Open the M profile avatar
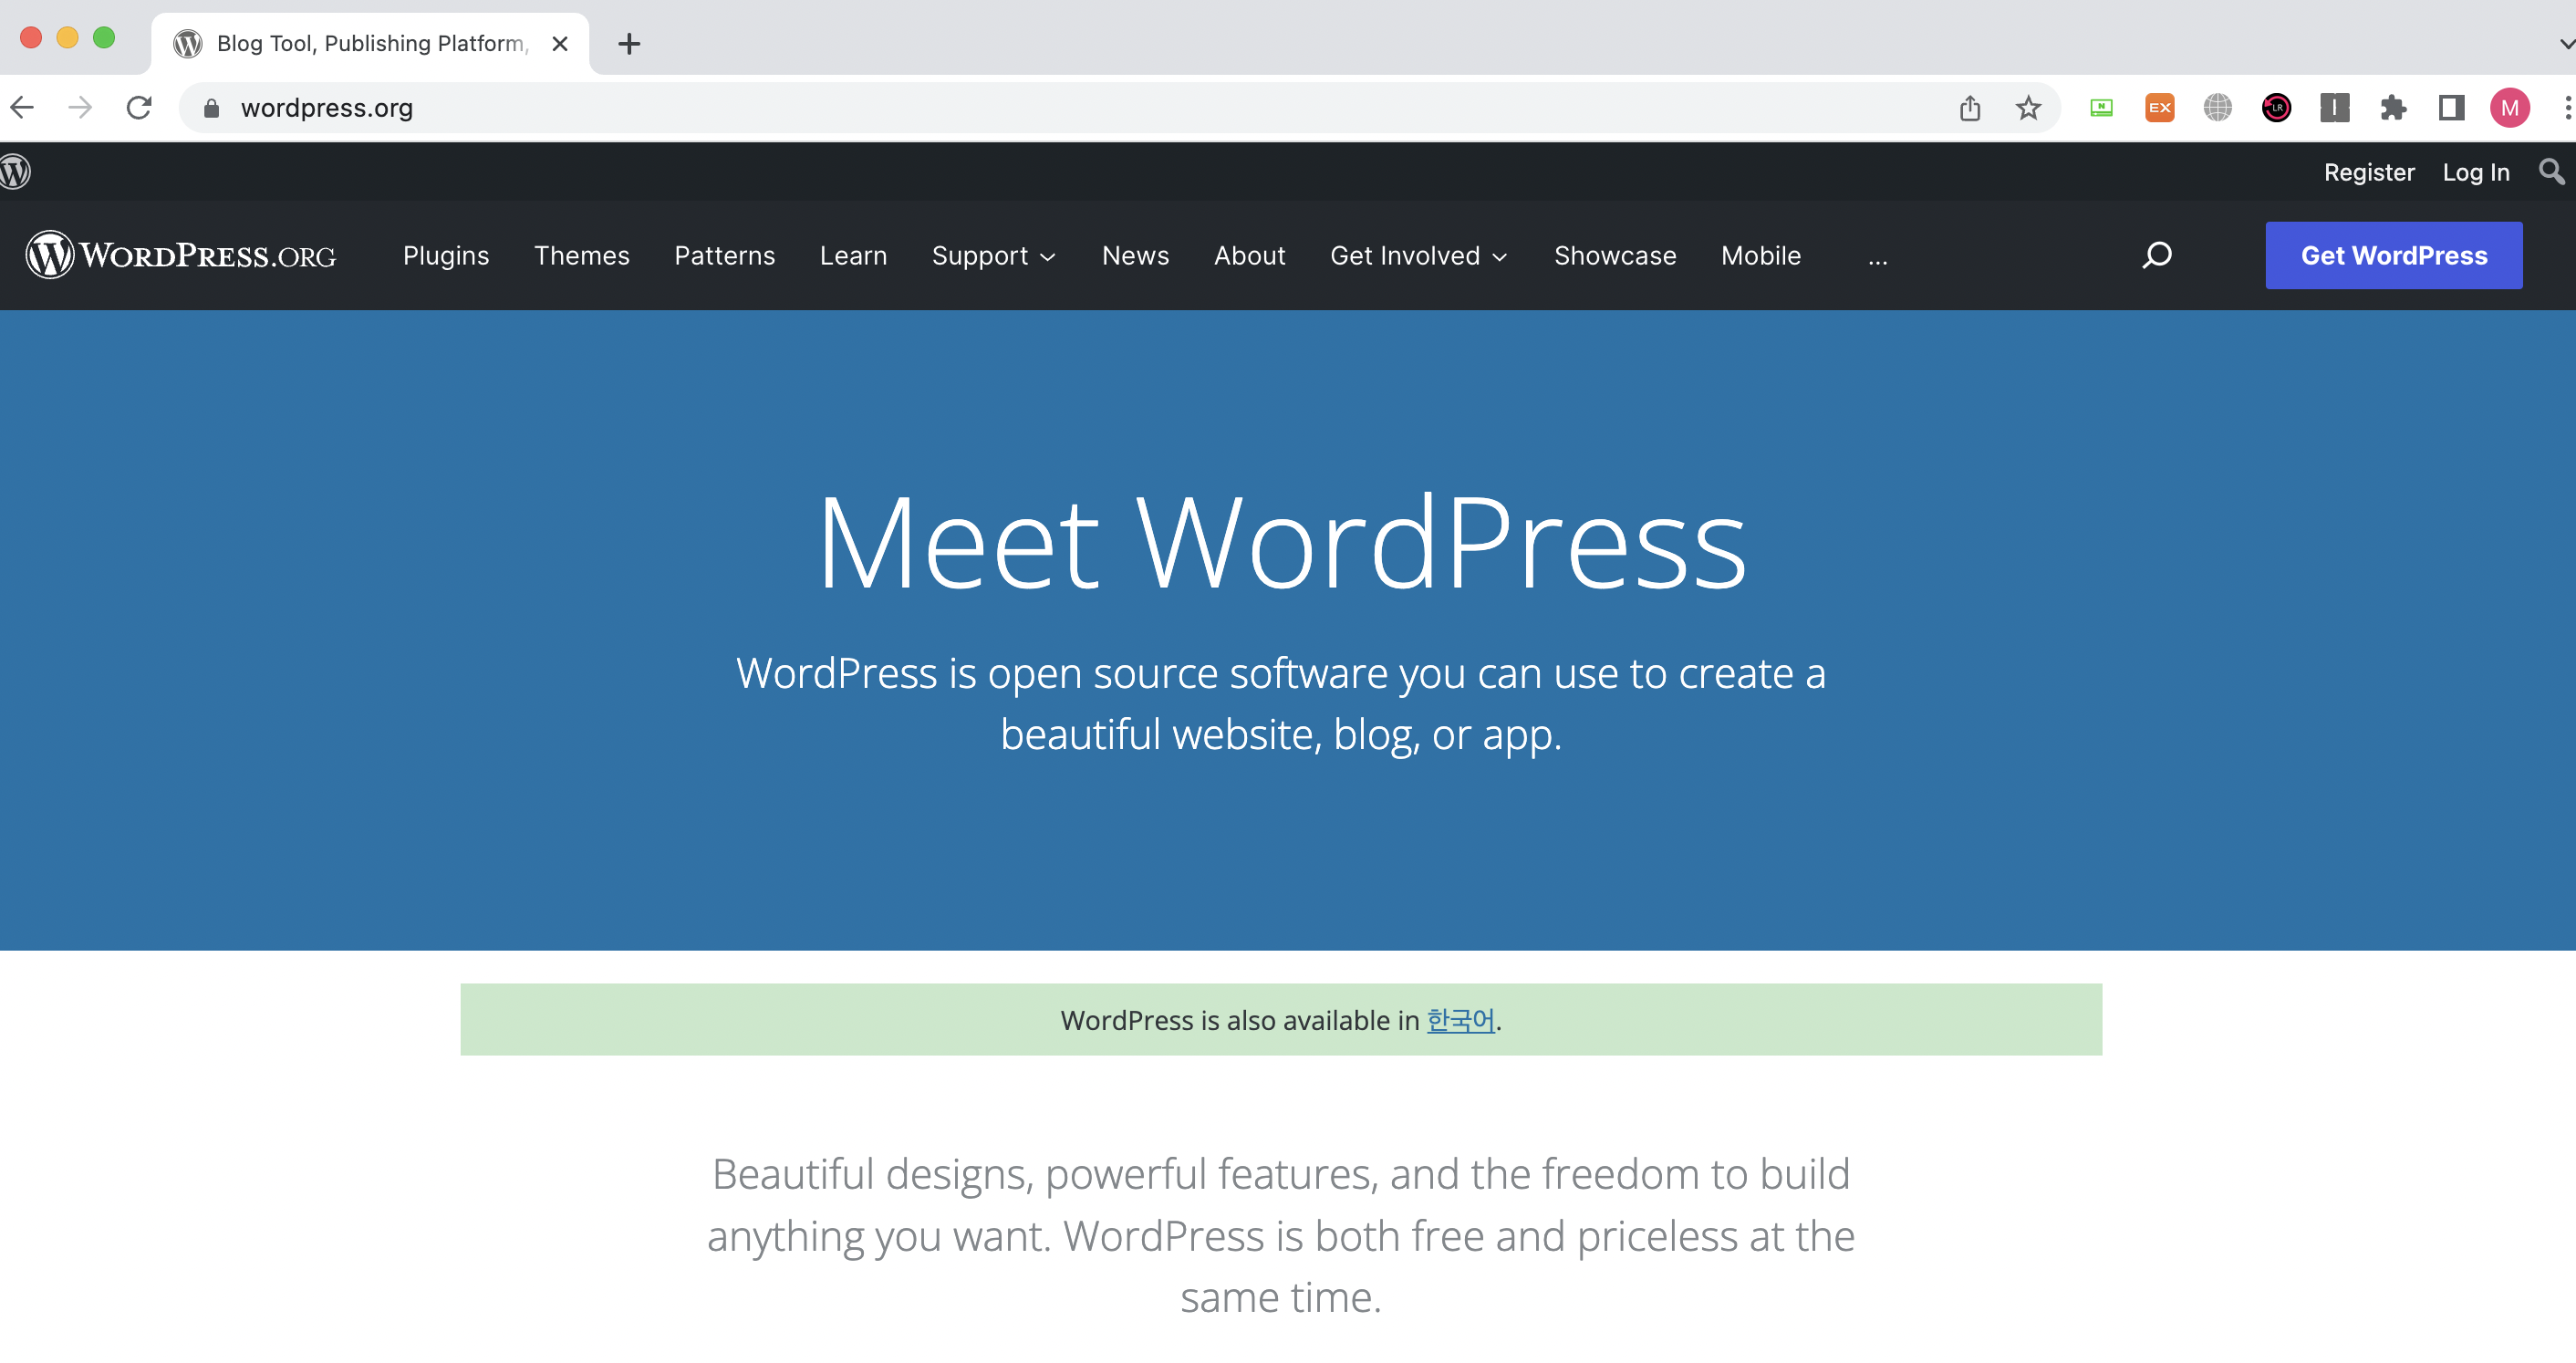Viewport: 2576px width, 1363px height. (x=2509, y=107)
